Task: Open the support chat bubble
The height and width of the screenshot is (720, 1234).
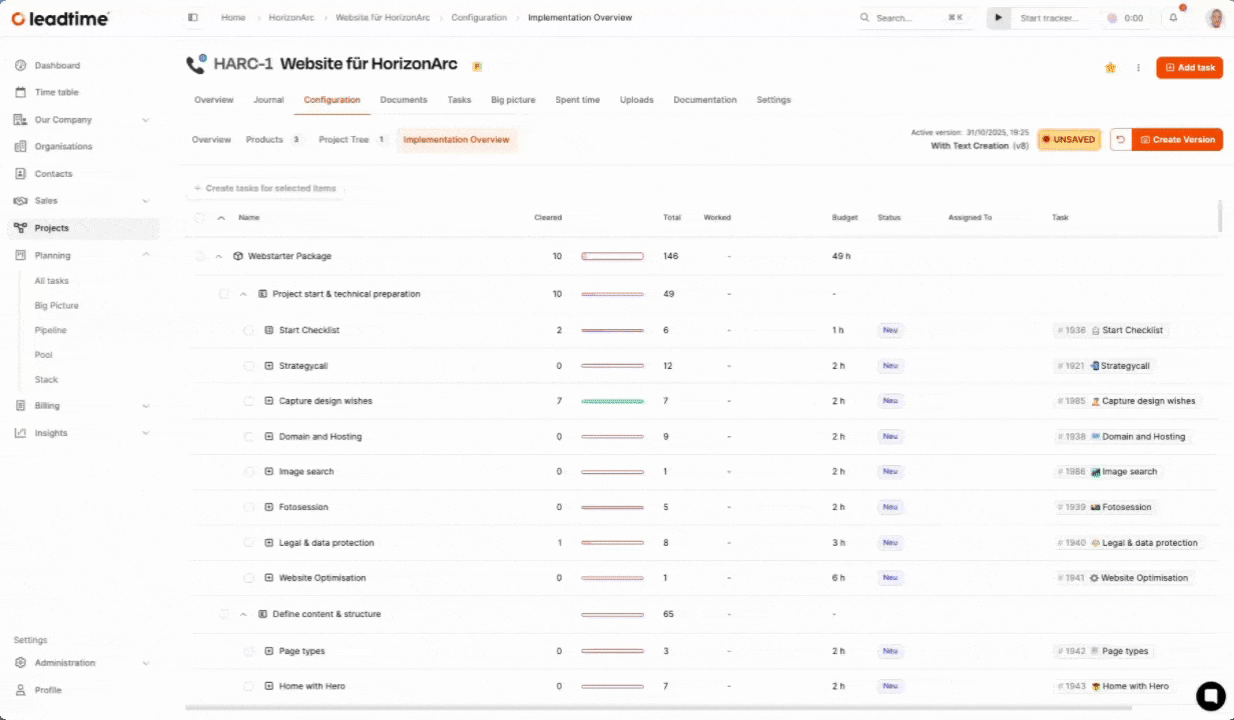Action: (1210, 695)
